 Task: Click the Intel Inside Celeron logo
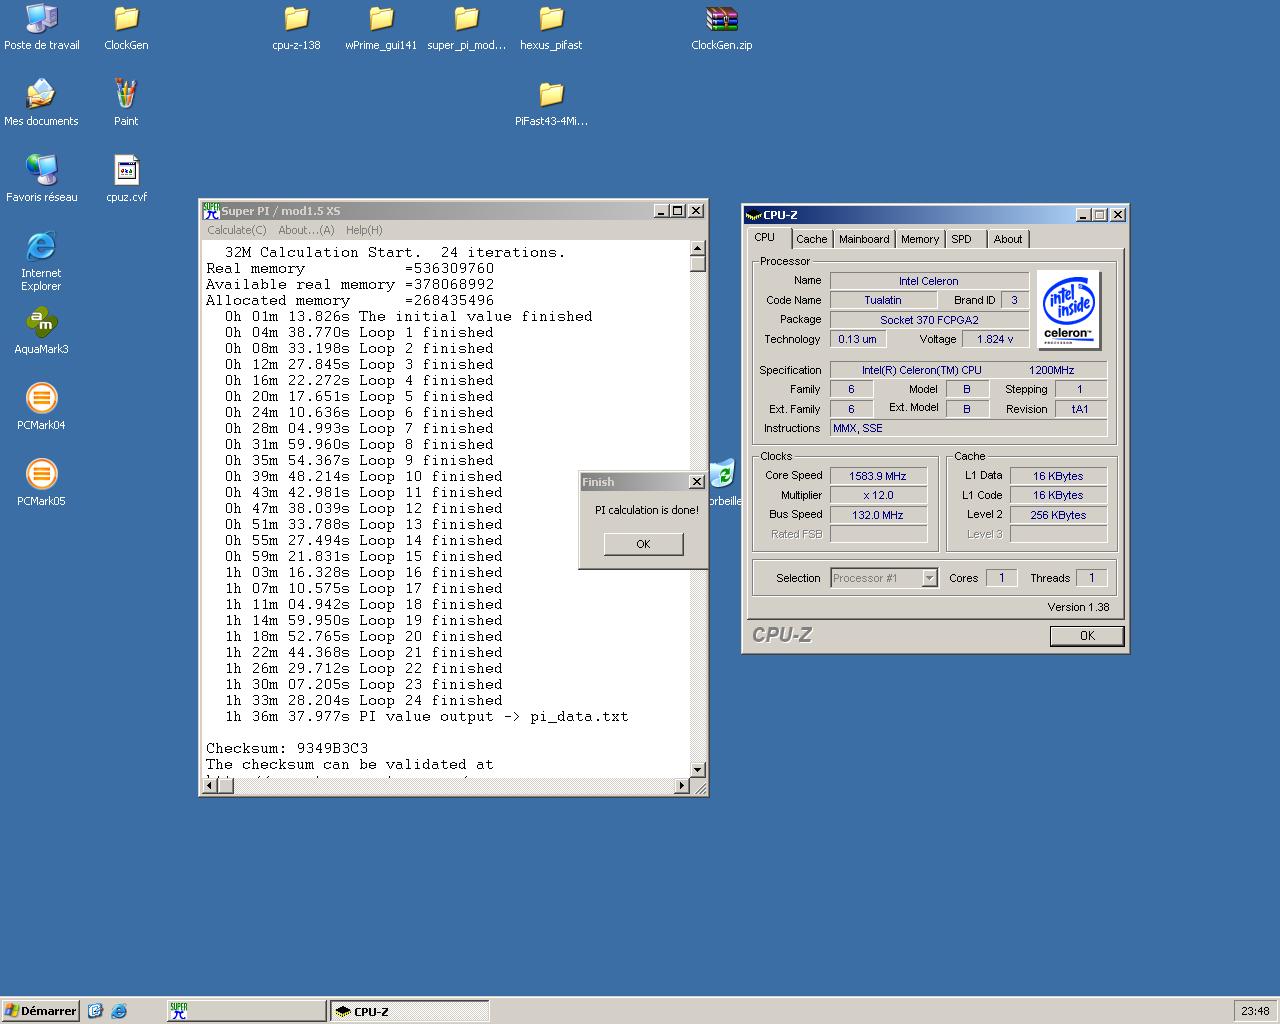coord(1068,309)
